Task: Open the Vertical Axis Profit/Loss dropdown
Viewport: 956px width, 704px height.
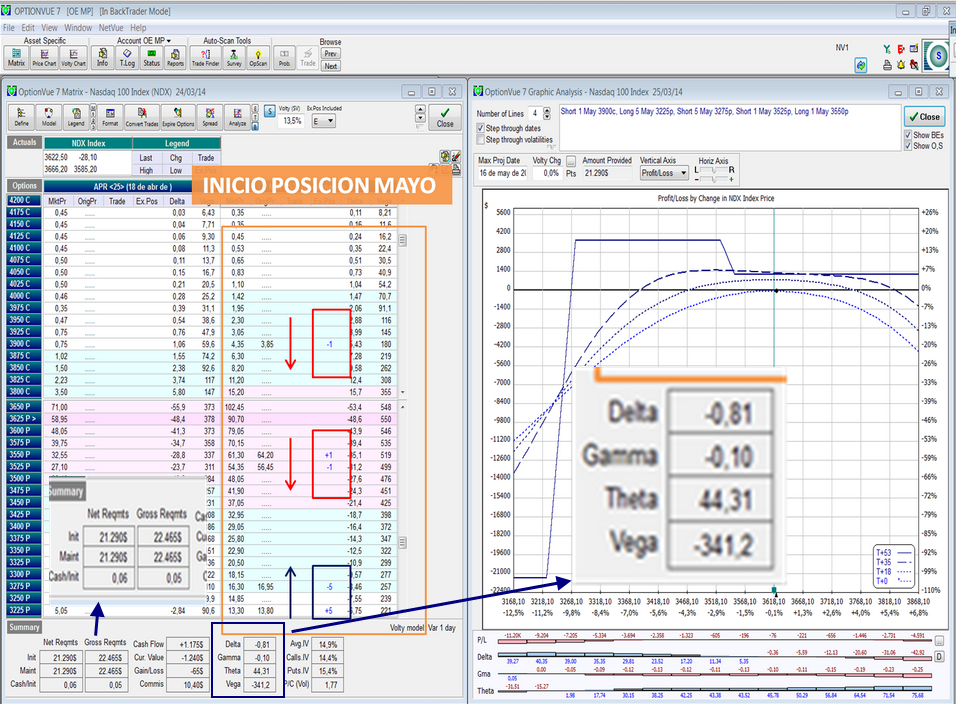Action: pyautogui.click(x=664, y=173)
